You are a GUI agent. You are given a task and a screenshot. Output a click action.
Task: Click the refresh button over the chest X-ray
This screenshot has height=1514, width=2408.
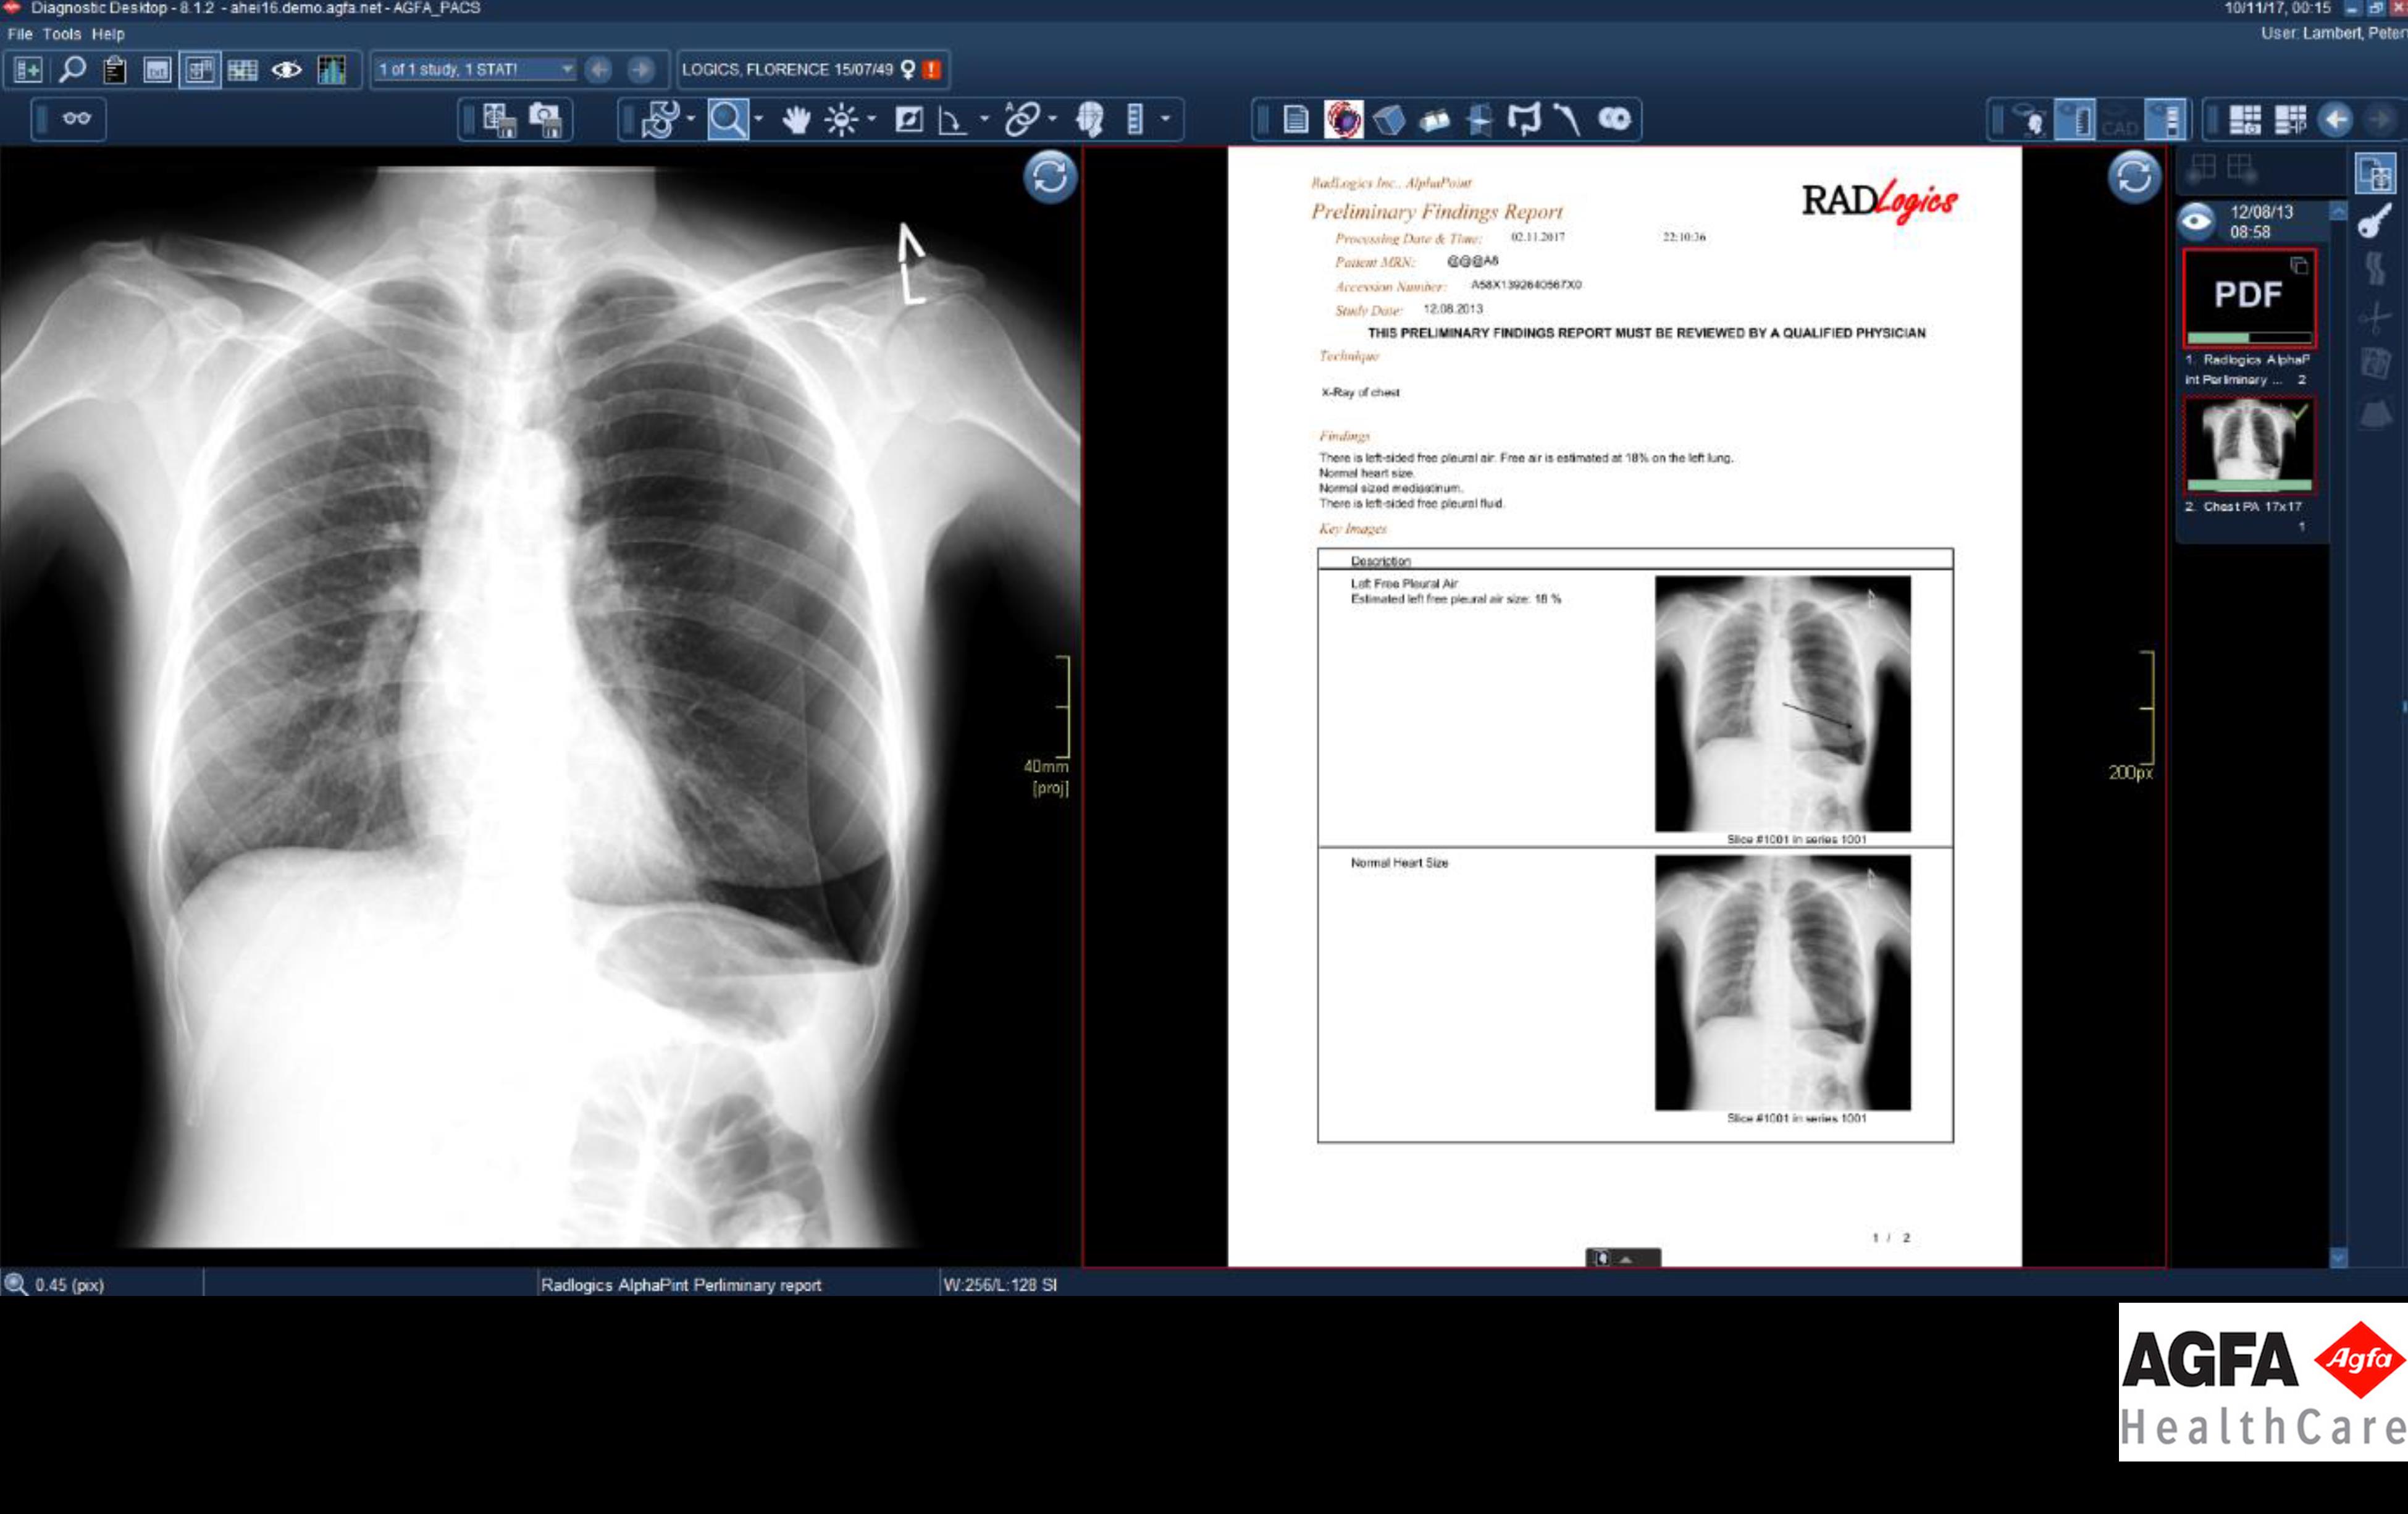coord(1049,178)
